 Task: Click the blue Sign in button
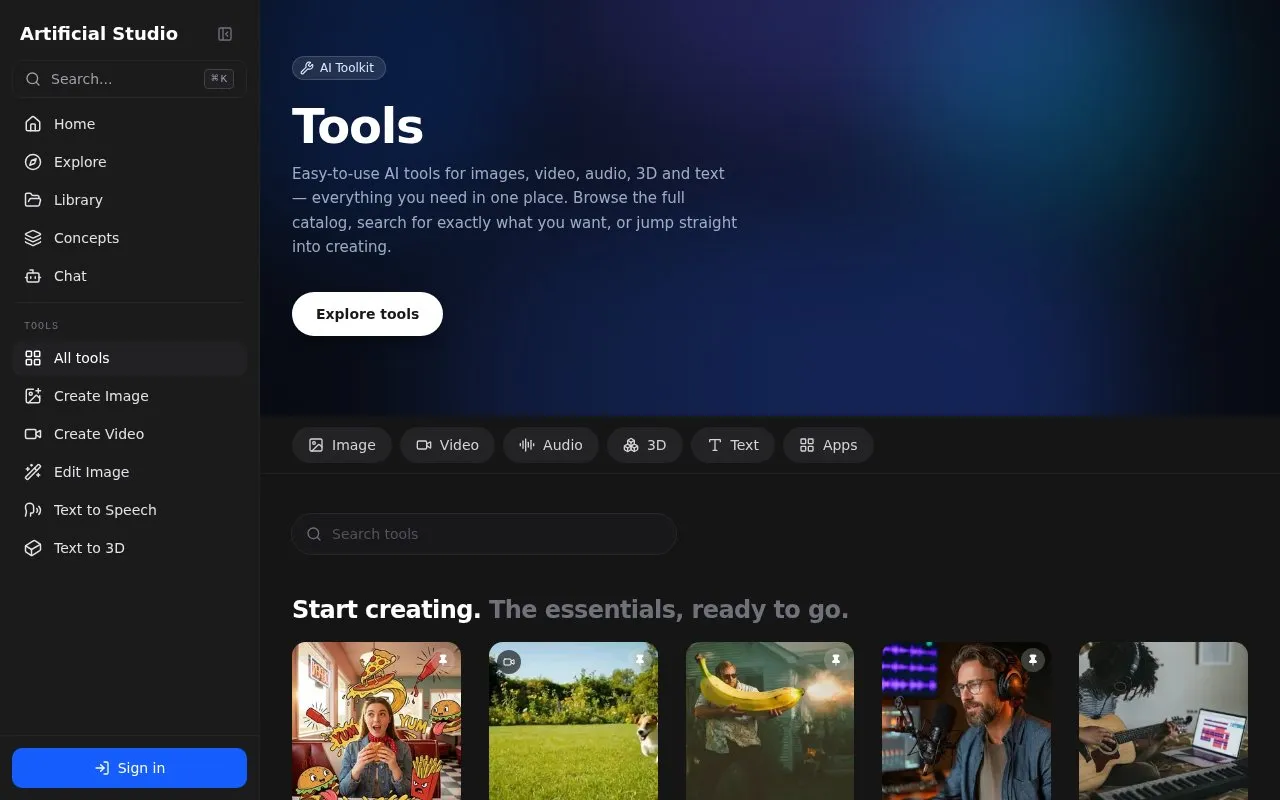pos(129,768)
